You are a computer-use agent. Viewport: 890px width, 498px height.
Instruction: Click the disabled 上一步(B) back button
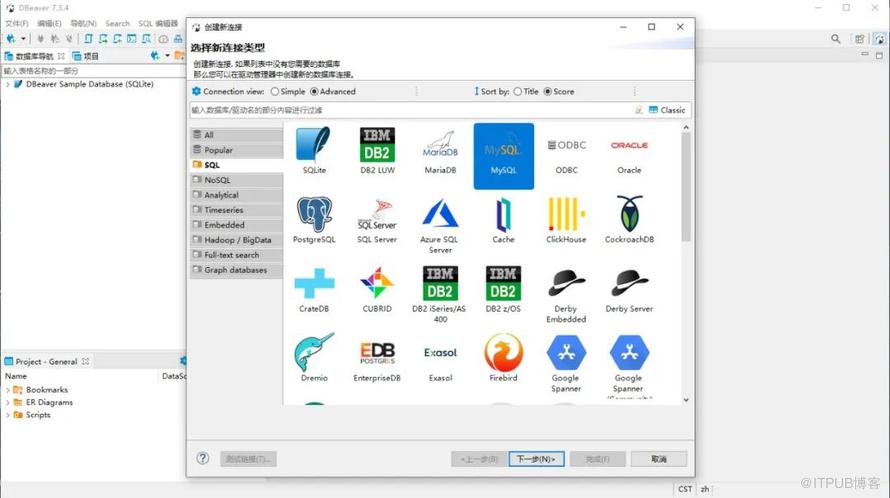click(479, 459)
